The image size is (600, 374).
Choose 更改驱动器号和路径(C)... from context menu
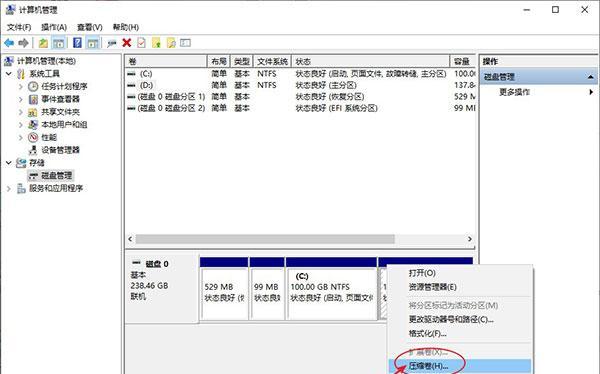click(x=451, y=319)
